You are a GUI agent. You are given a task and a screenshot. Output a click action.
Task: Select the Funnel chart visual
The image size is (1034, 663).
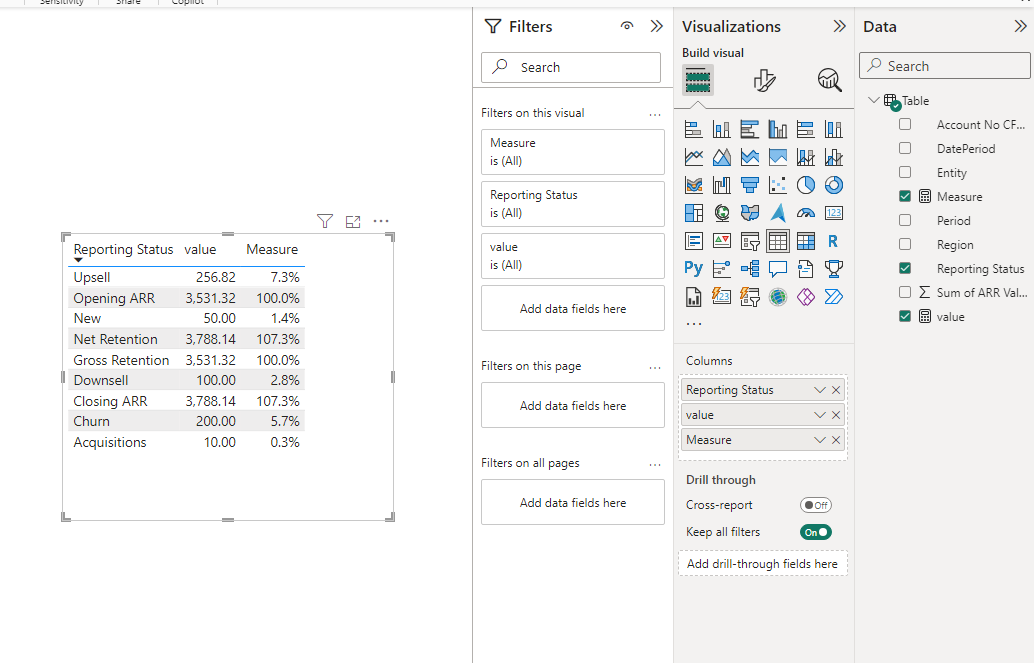click(750, 185)
